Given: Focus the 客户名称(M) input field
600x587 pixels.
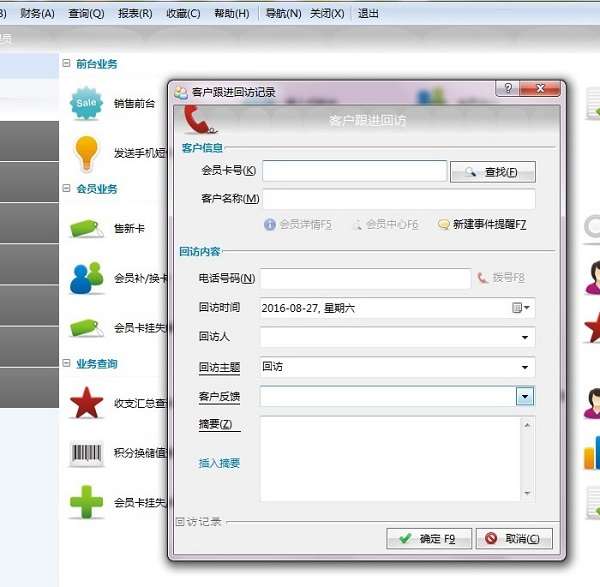Looking at the screenshot, I should point(399,199).
